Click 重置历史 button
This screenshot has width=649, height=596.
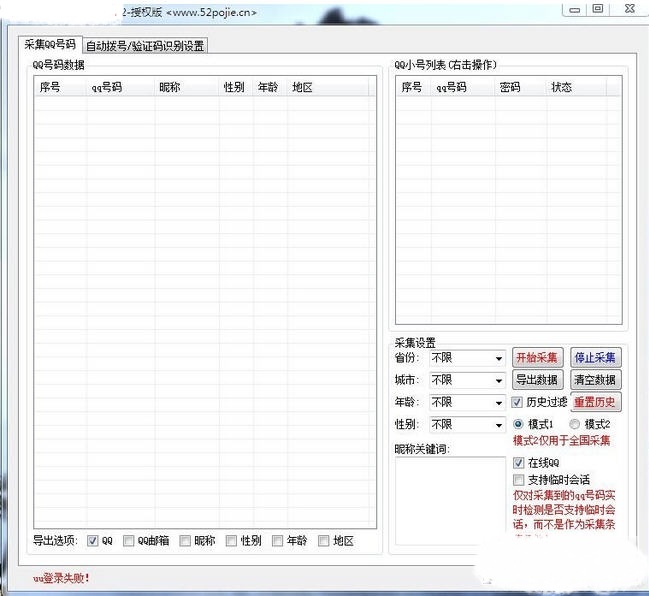(x=596, y=402)
